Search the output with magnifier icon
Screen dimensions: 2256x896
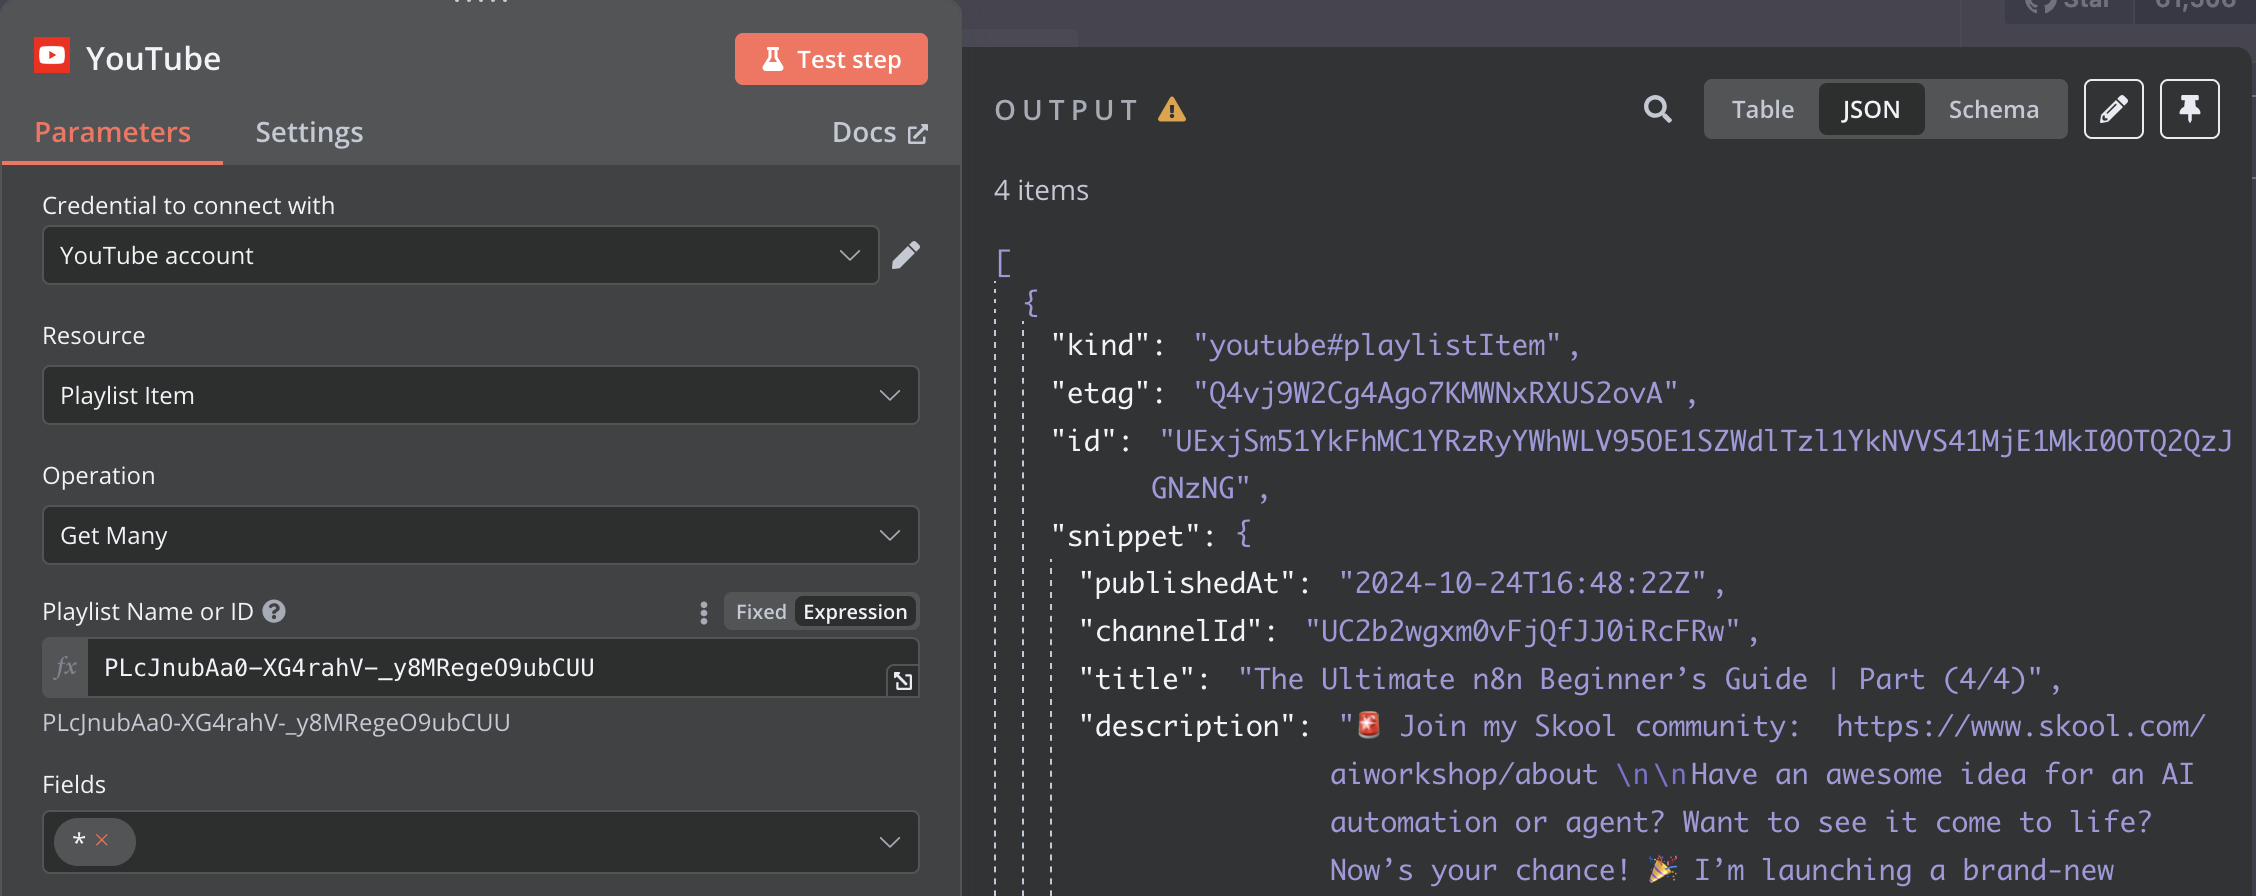(1658, 109)
